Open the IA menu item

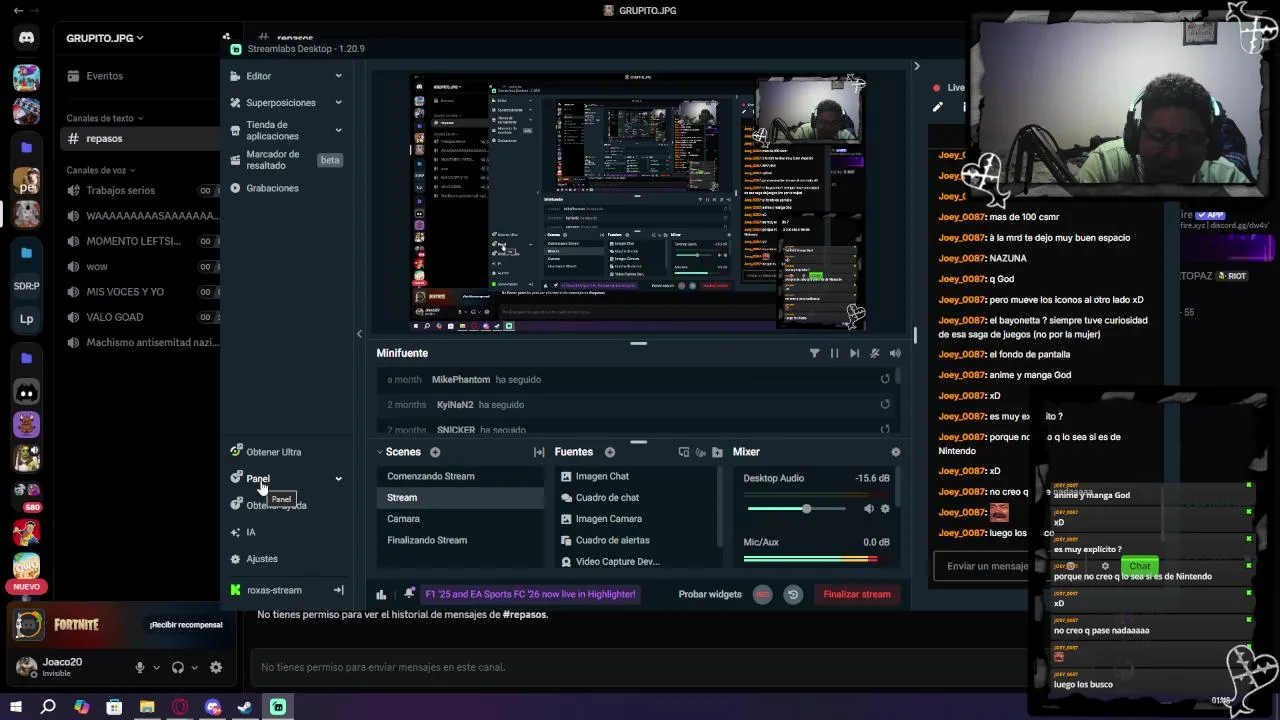click(251, 532)
